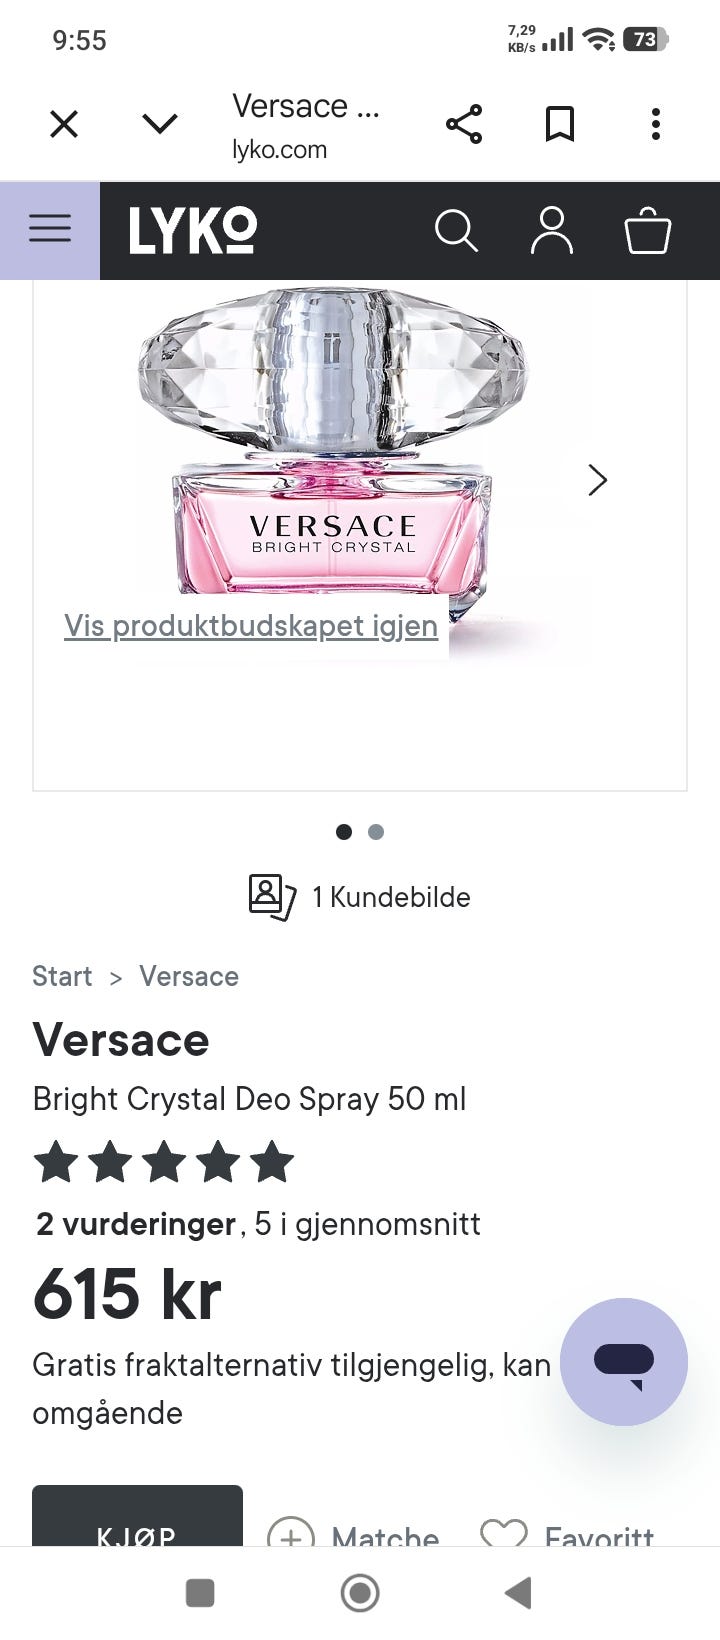Open the 1 Kundebilde customer photo
720x1640 pixels.
pos(360,897)
